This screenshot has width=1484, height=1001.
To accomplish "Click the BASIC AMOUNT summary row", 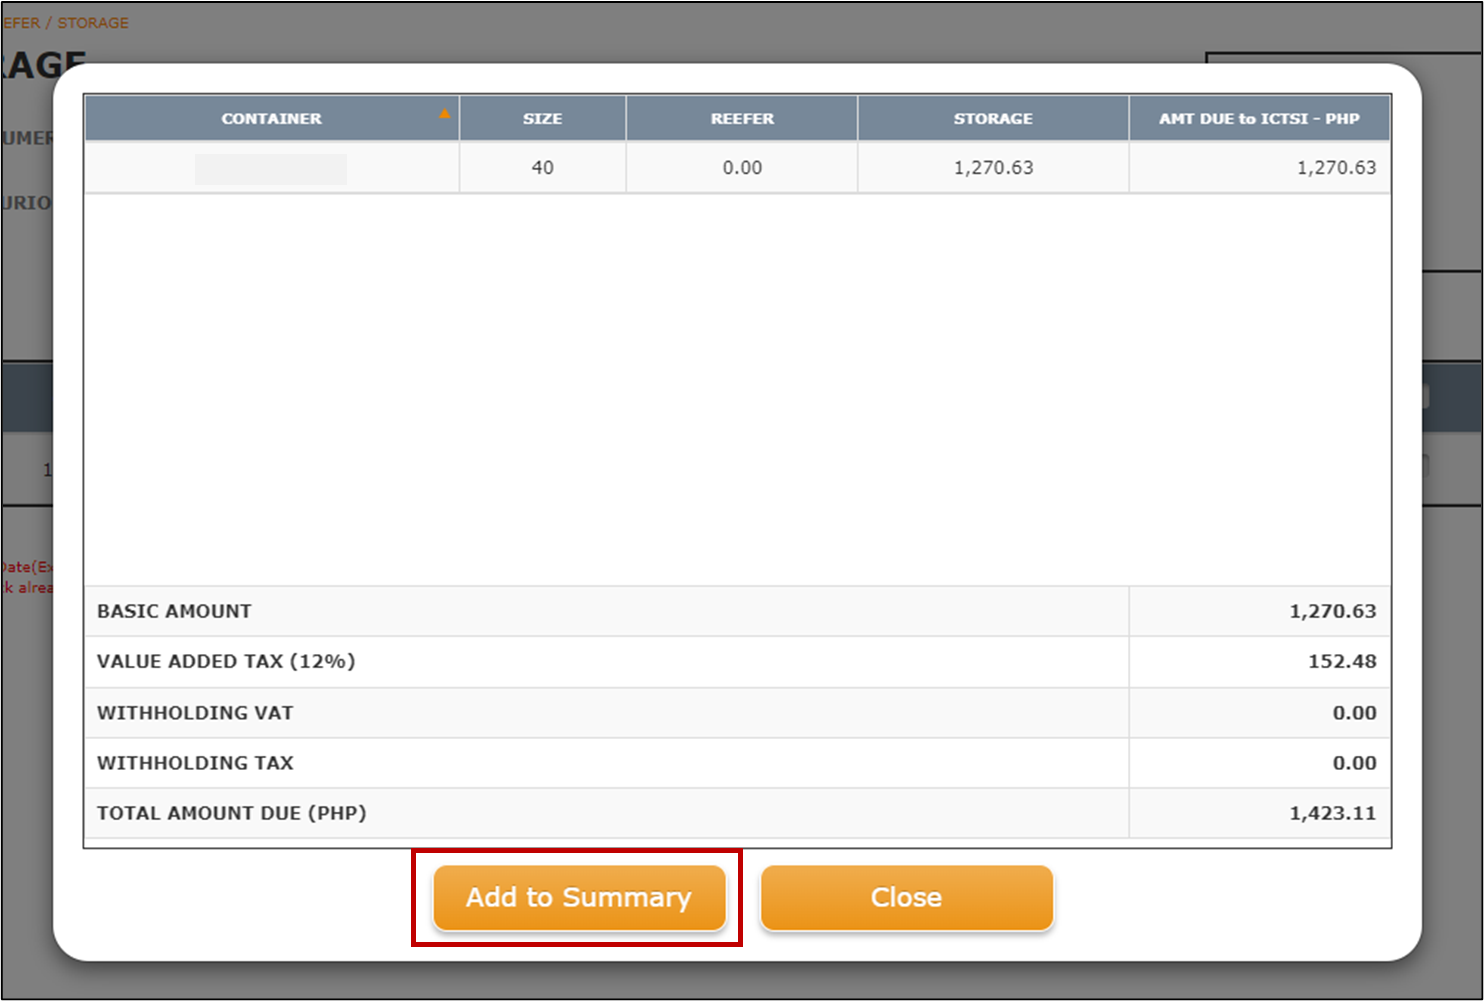I will [x=173, y=611].
